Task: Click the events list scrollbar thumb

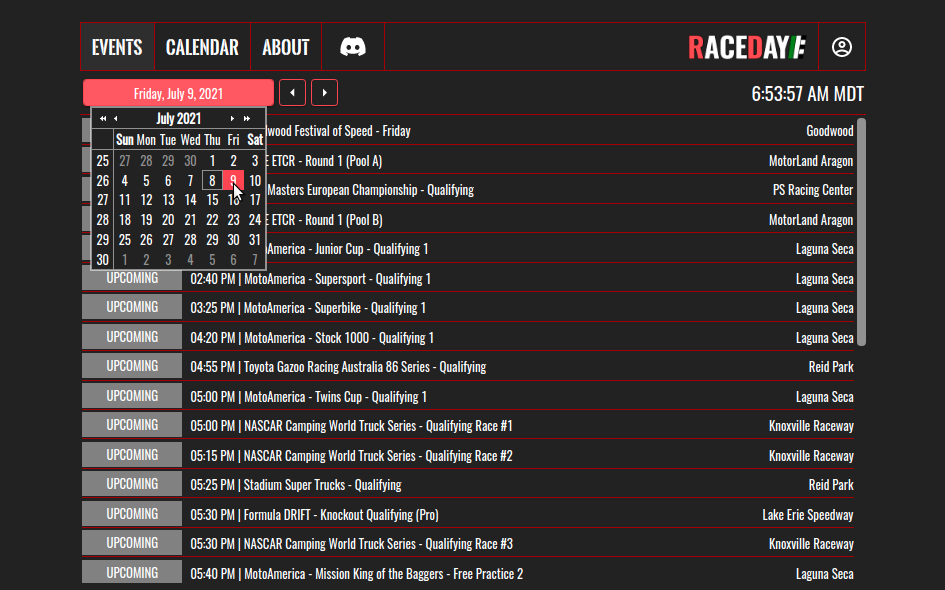Action: pos(861,232)
